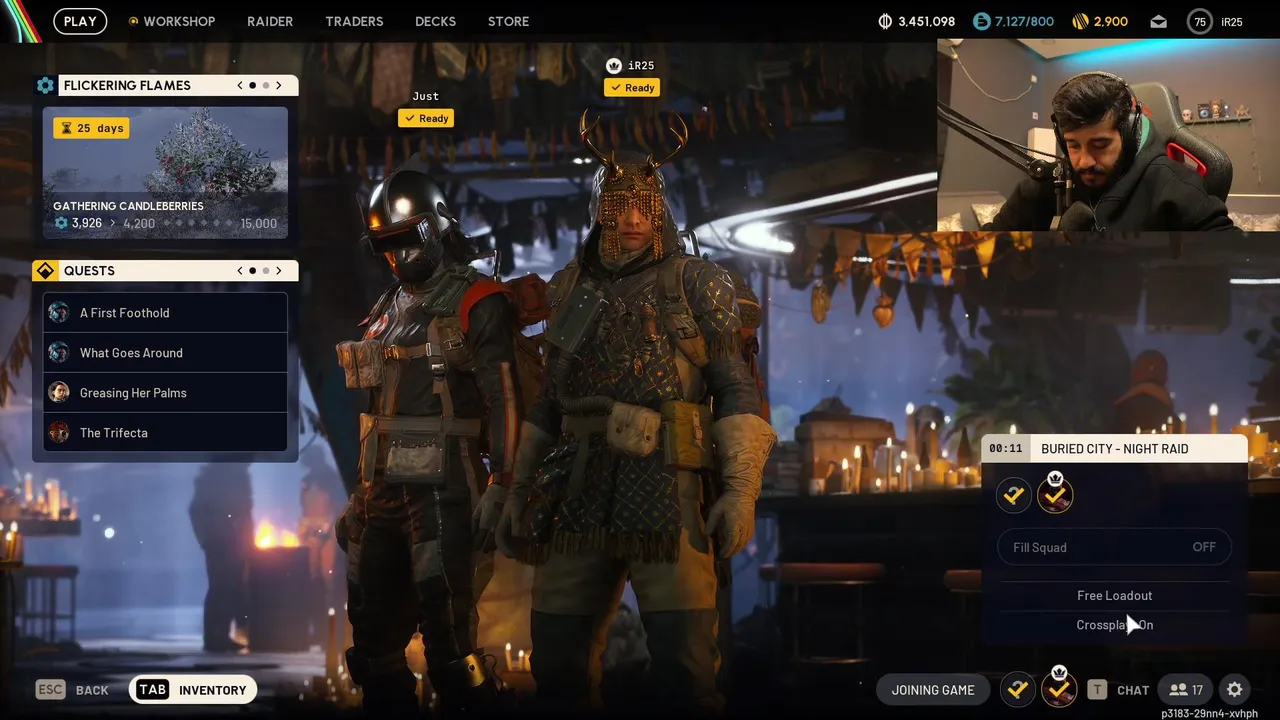Click bottom bar first member ready checkmark

(1018, 689)
